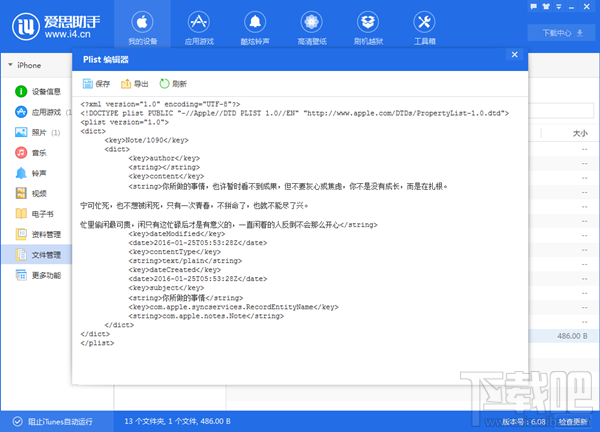Export the plist with 导出
Screen dimensions: 600x432
point(135,84)
